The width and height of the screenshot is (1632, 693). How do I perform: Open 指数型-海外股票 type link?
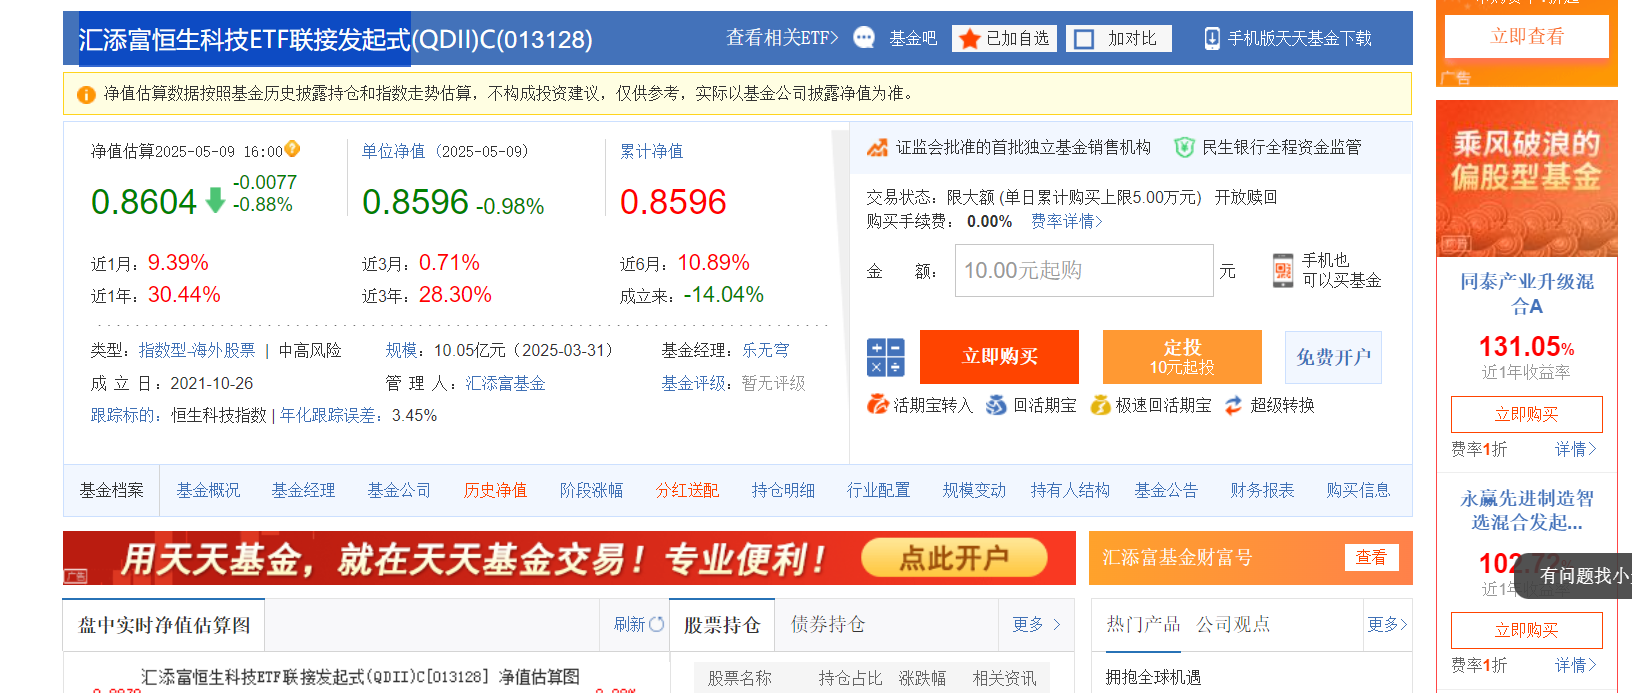tap(197, 350)
